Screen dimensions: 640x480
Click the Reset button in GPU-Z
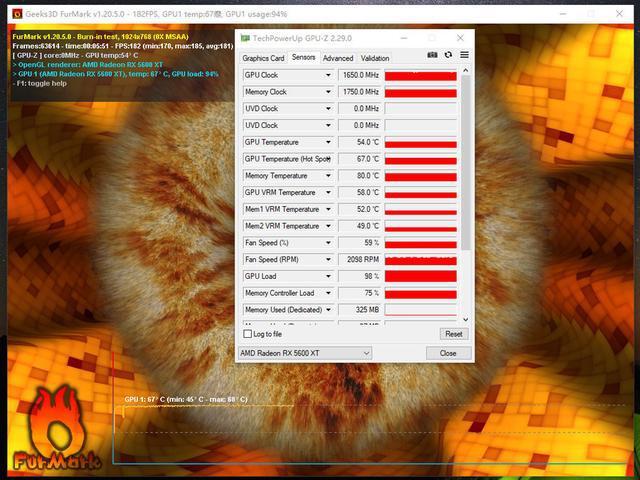click(454, 334)
